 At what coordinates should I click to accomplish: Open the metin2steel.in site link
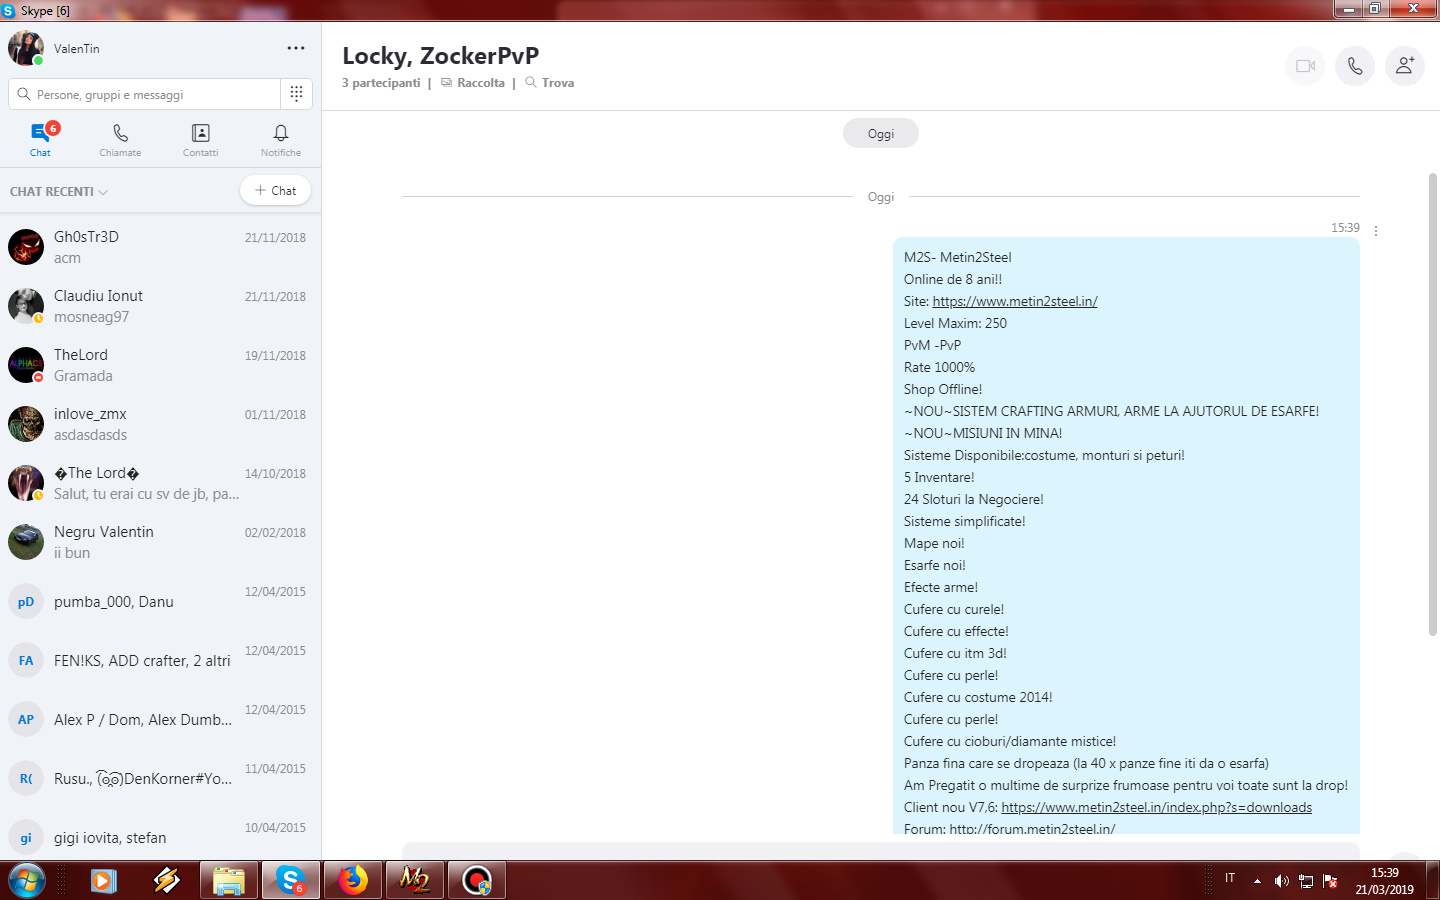coord(1015,301)
